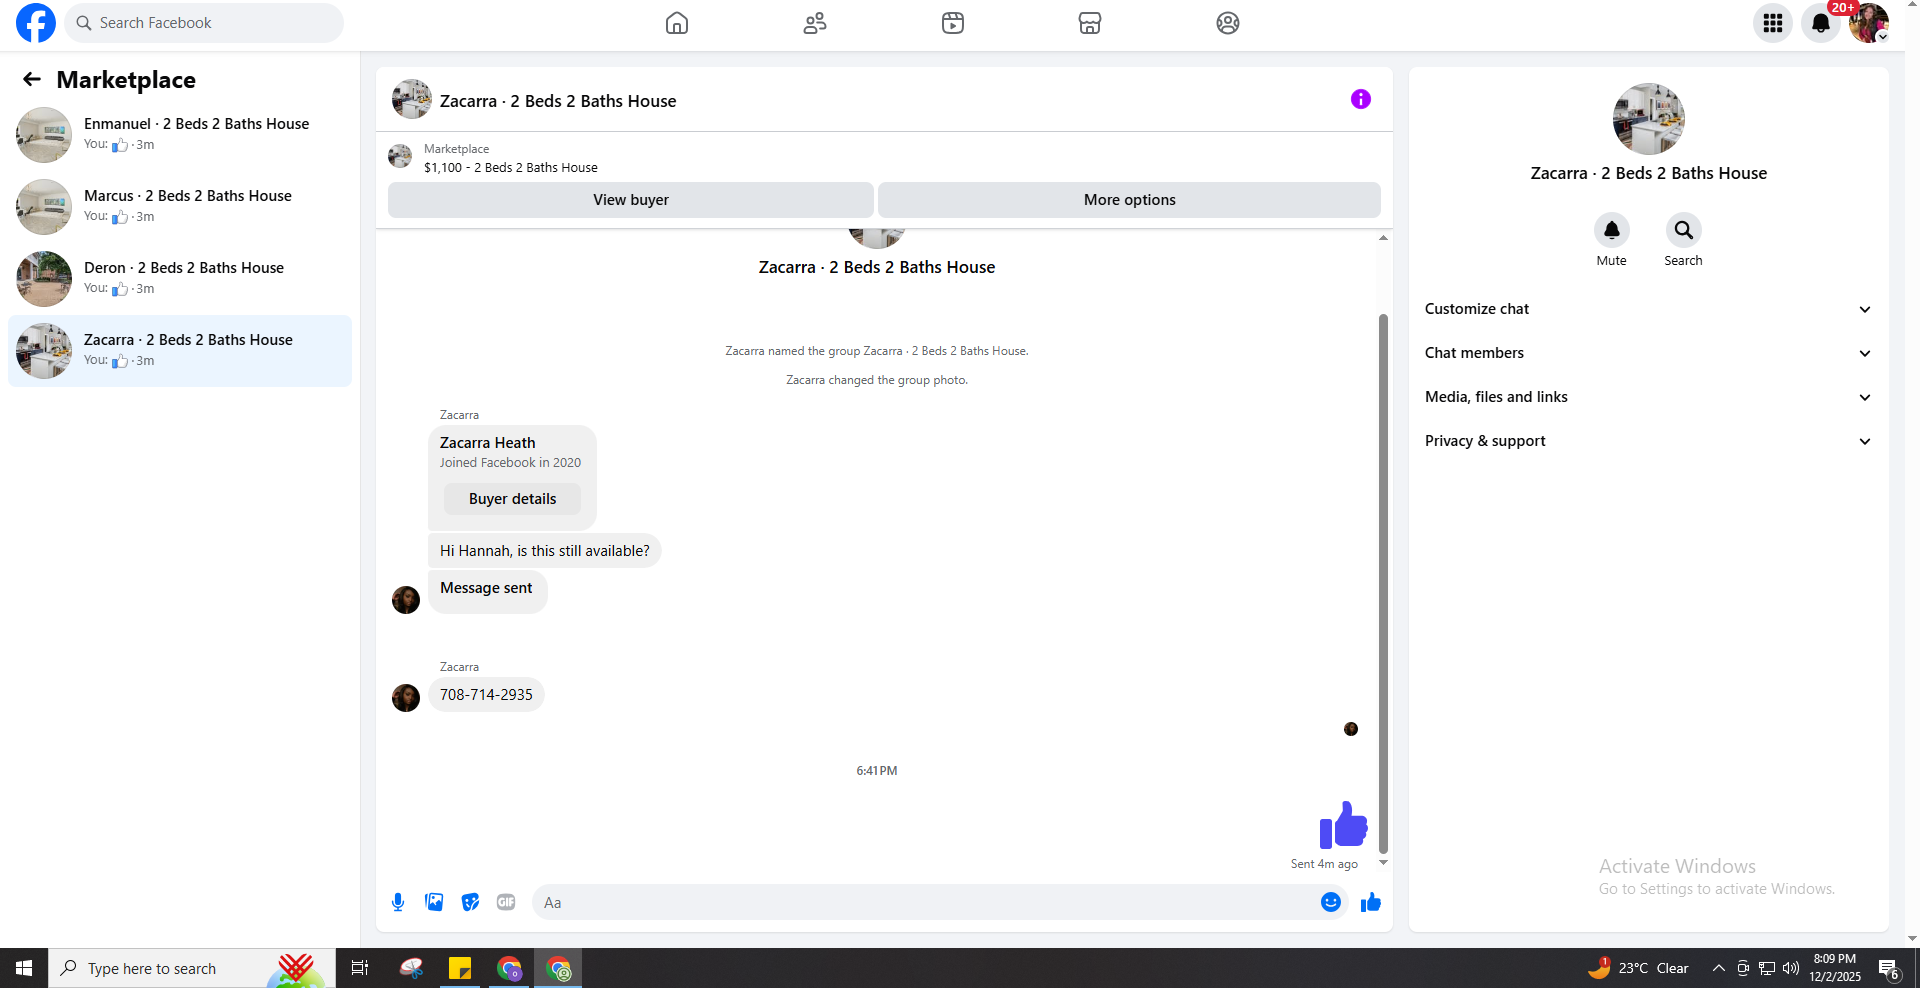Choose a sticker icon
Image resolution: width=1920 pixels, height=988 pixels.
click(470, 902)
